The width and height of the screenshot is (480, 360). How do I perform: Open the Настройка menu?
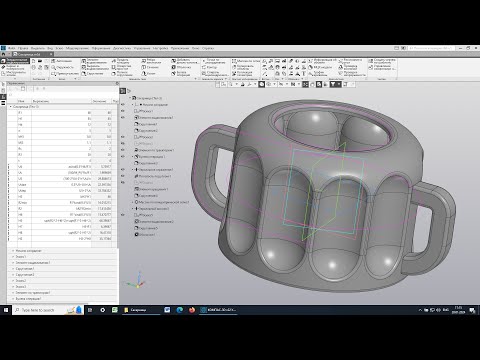tap(161, 48)
